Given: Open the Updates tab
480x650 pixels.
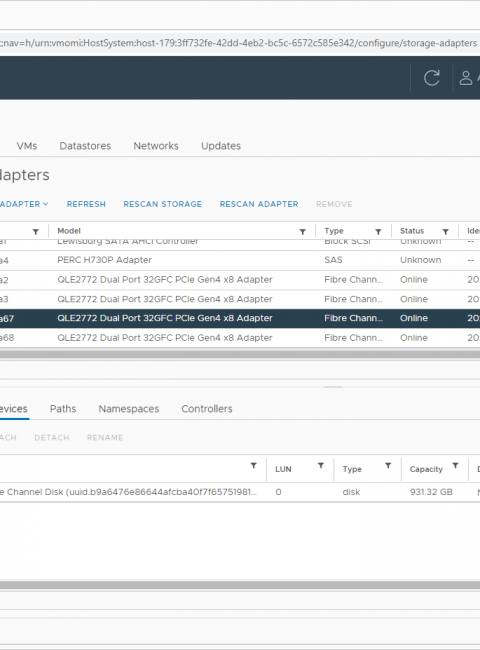Looking at the screenshot, I should coord(221,146).
